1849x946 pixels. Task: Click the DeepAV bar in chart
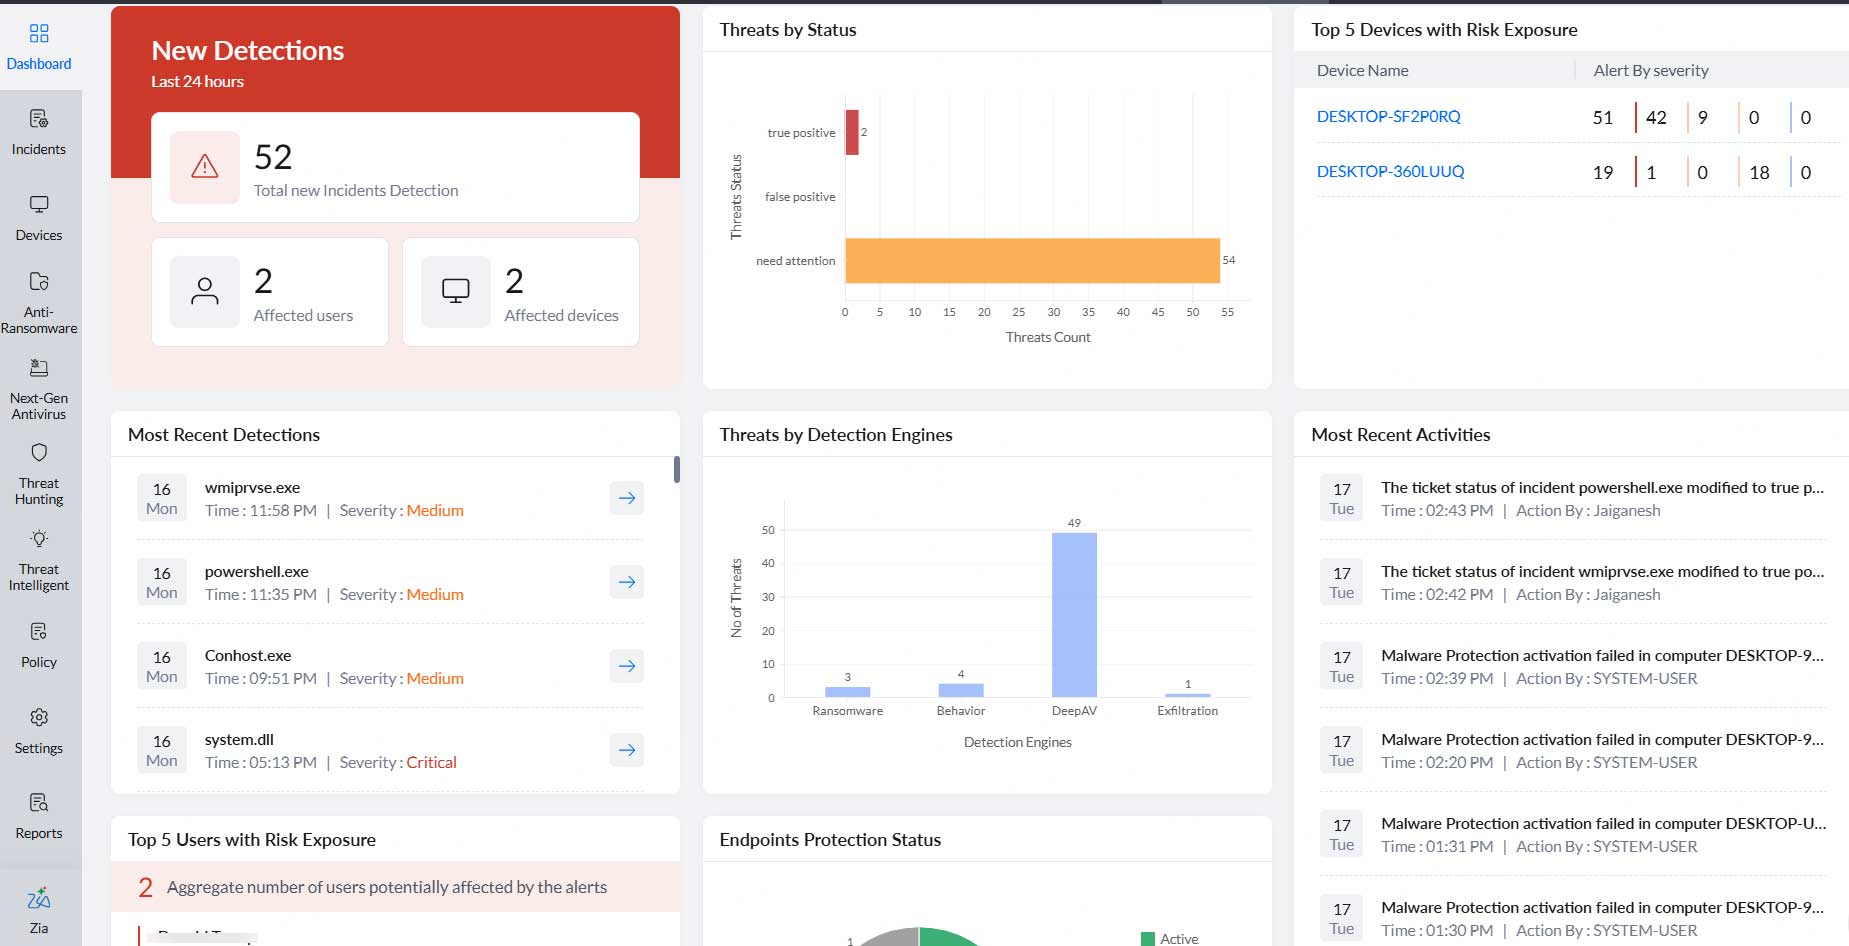pyautogui.click(x=1074, y=614)
